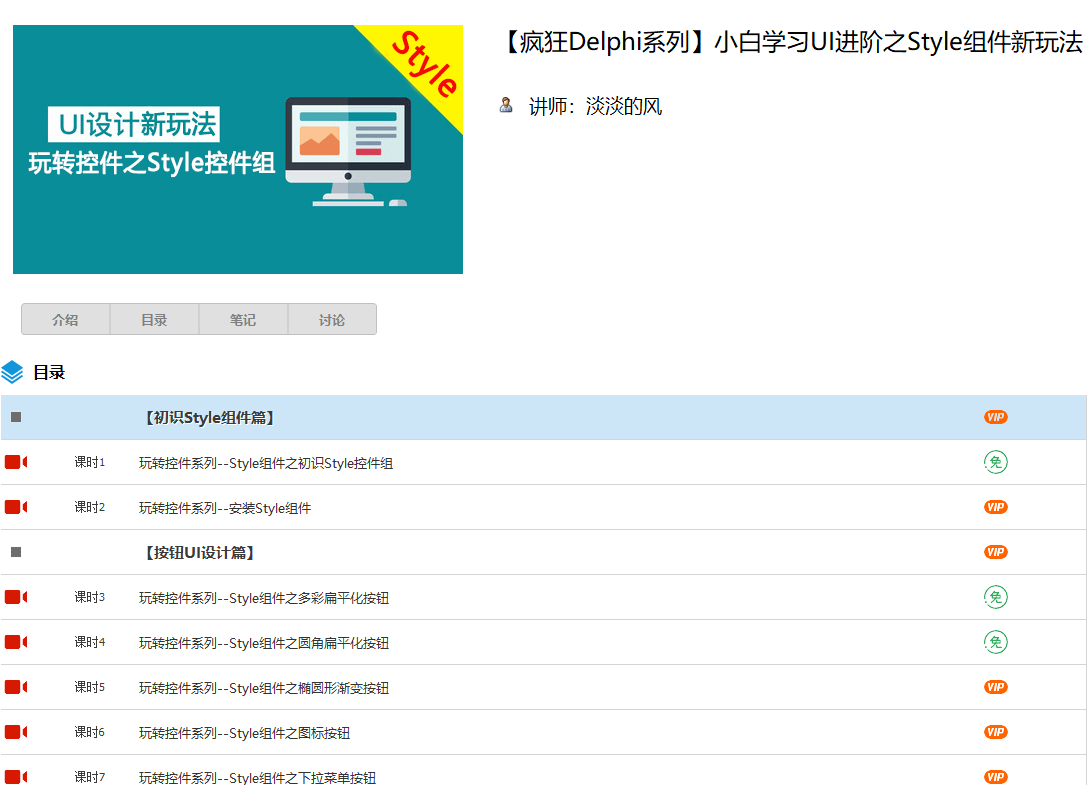
Task: Click the video icon next to 课时7
Action: click(x=15, y=776)
